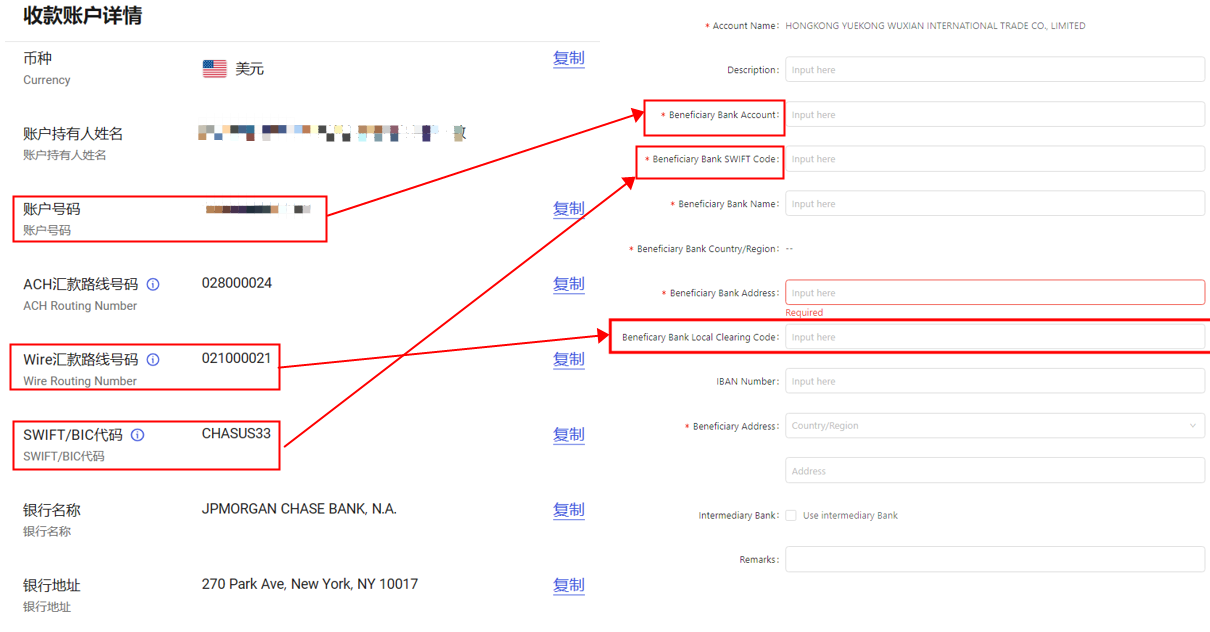Screen dimensions: 1210x632
Task: Click the Beneficiary Bank Local Clearing Code field
Action: (994, 337)
